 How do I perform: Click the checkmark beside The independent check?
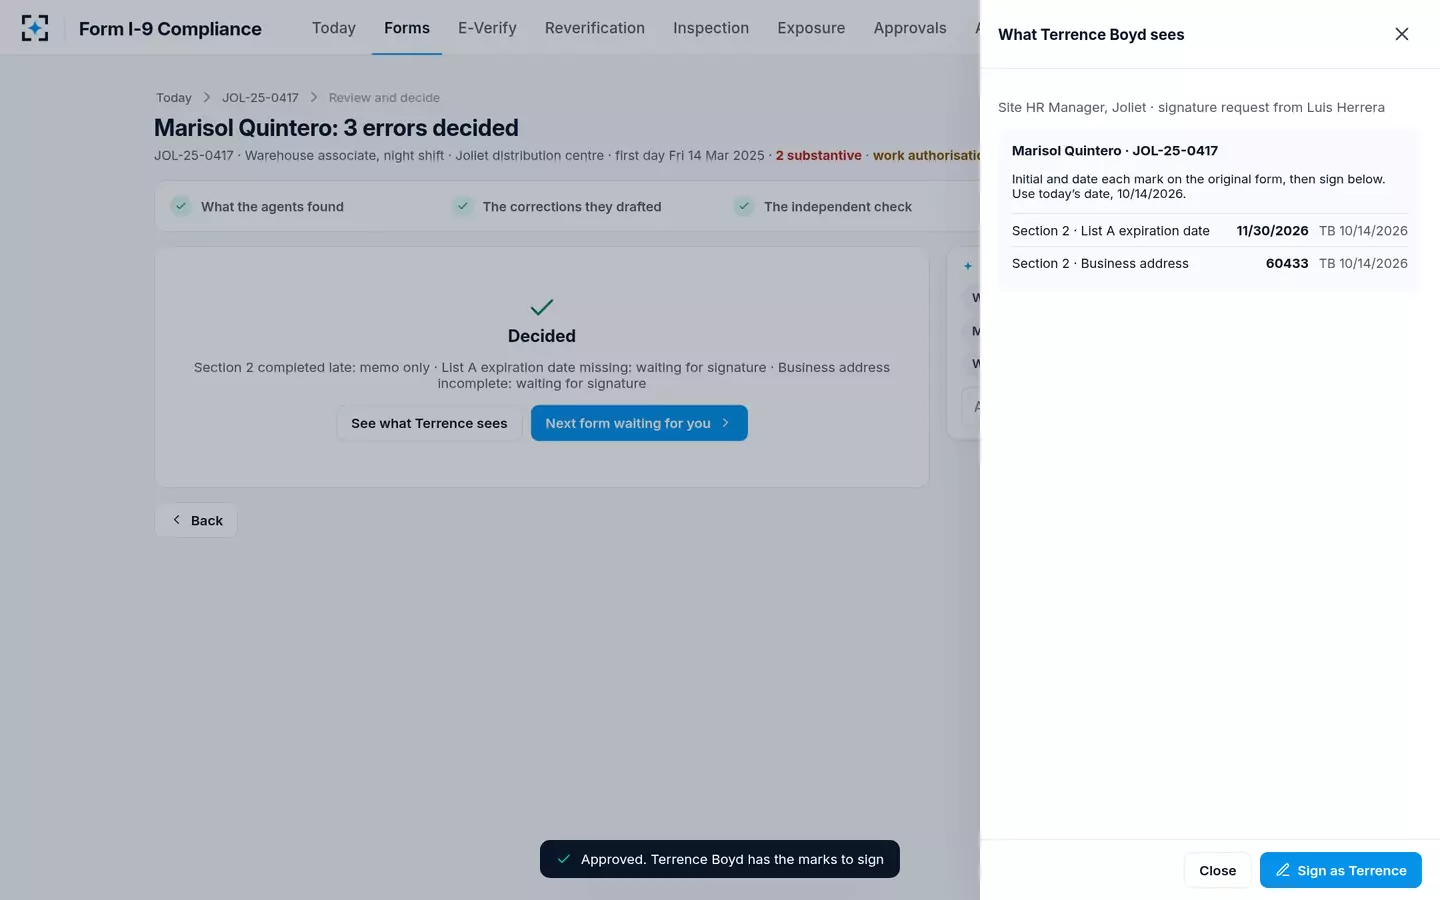tap(744, 206)
